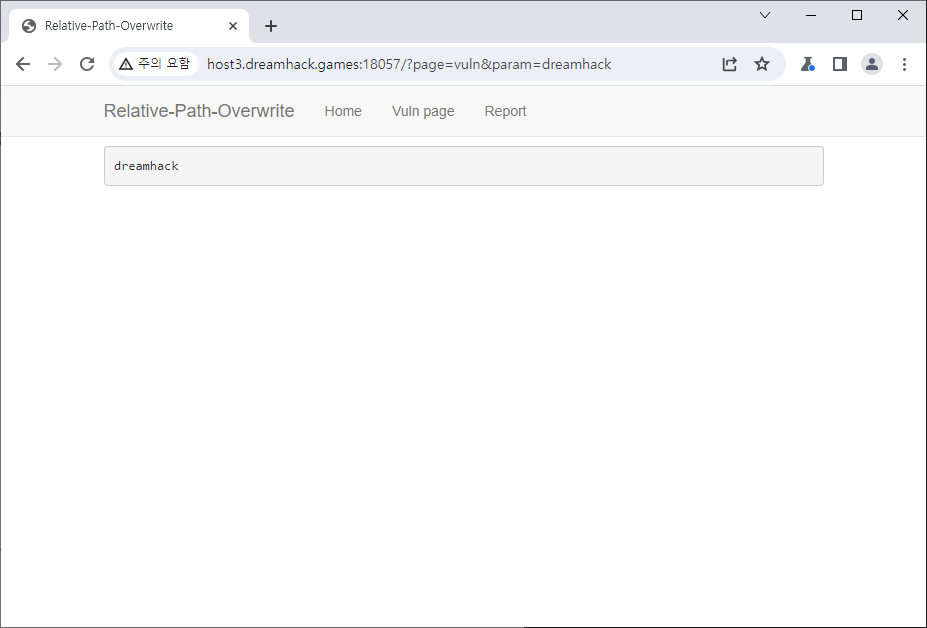Click the dreamhack output box
The width and height of the screenshot is (927, 628).
click(463, 166)
